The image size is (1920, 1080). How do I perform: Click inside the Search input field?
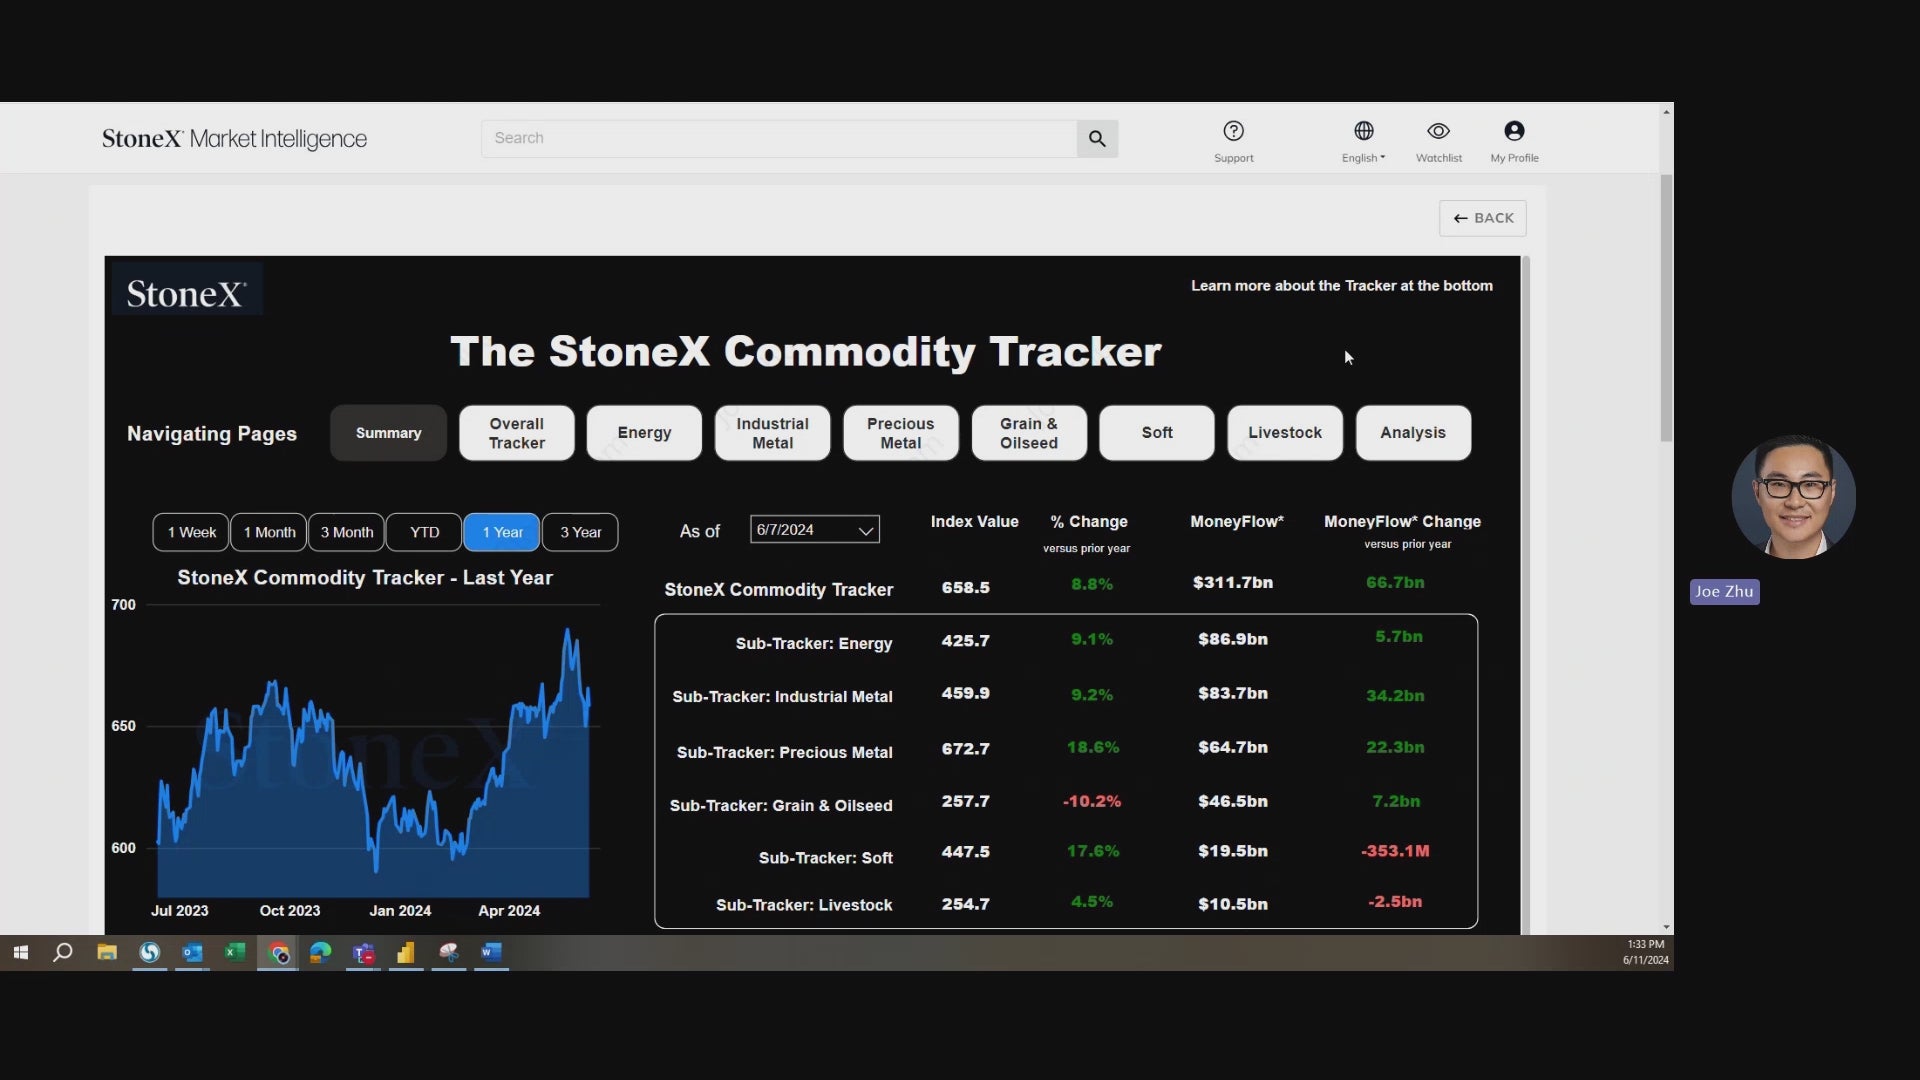[778, 139]
